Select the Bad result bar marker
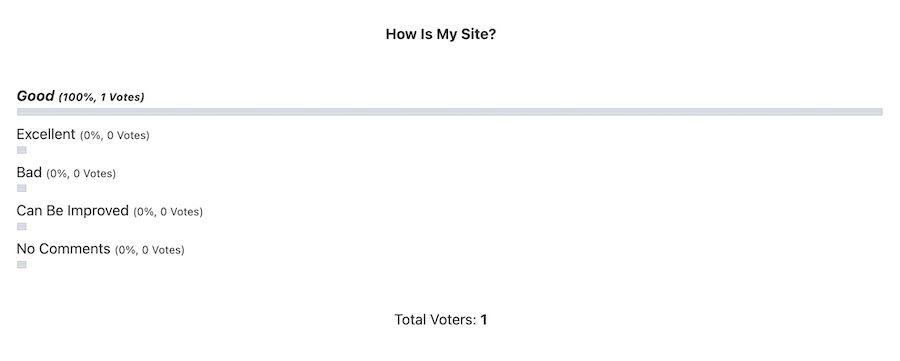The image size is (900, 361). point(22,188)
